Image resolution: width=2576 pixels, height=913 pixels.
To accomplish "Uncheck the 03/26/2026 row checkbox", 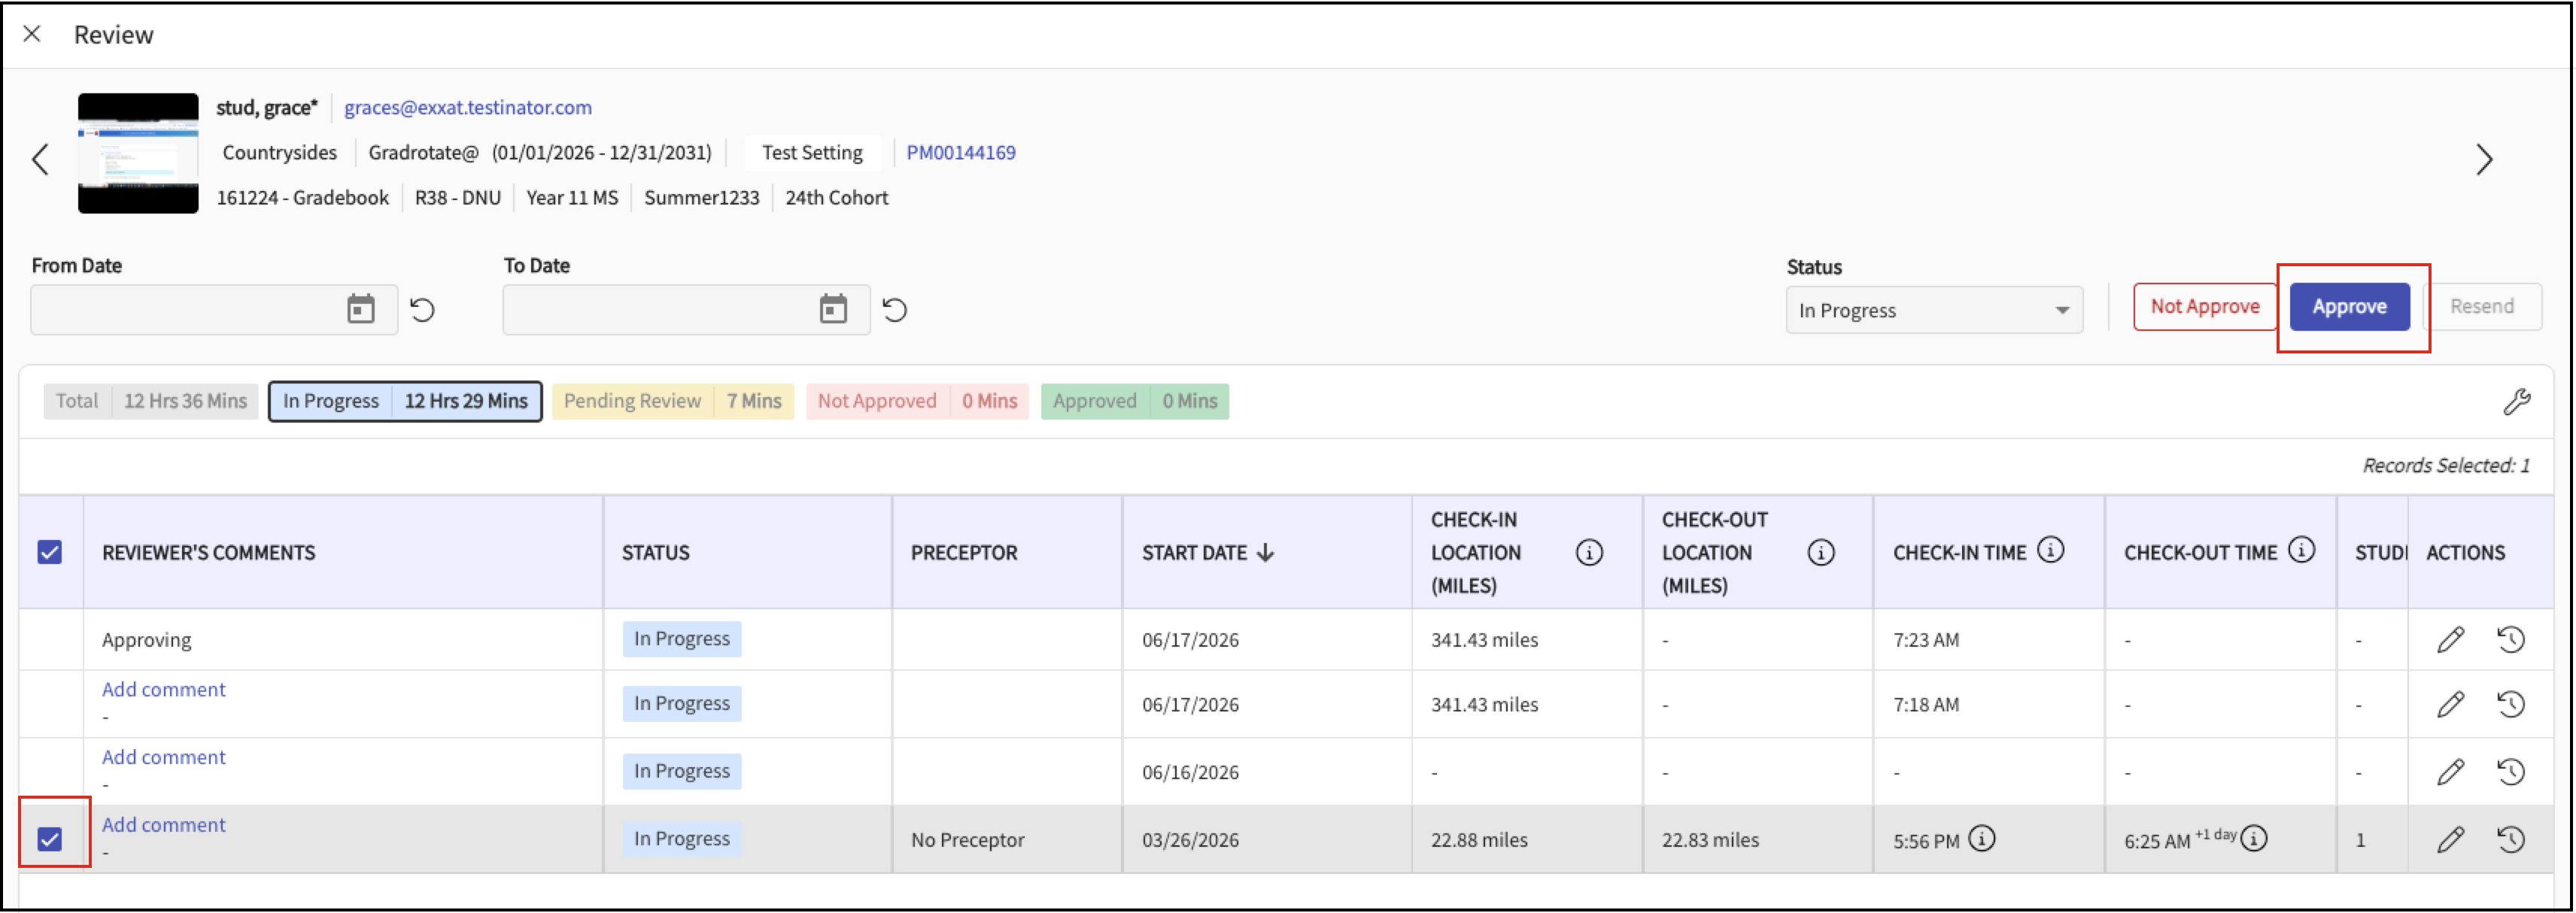I will 50,840.
